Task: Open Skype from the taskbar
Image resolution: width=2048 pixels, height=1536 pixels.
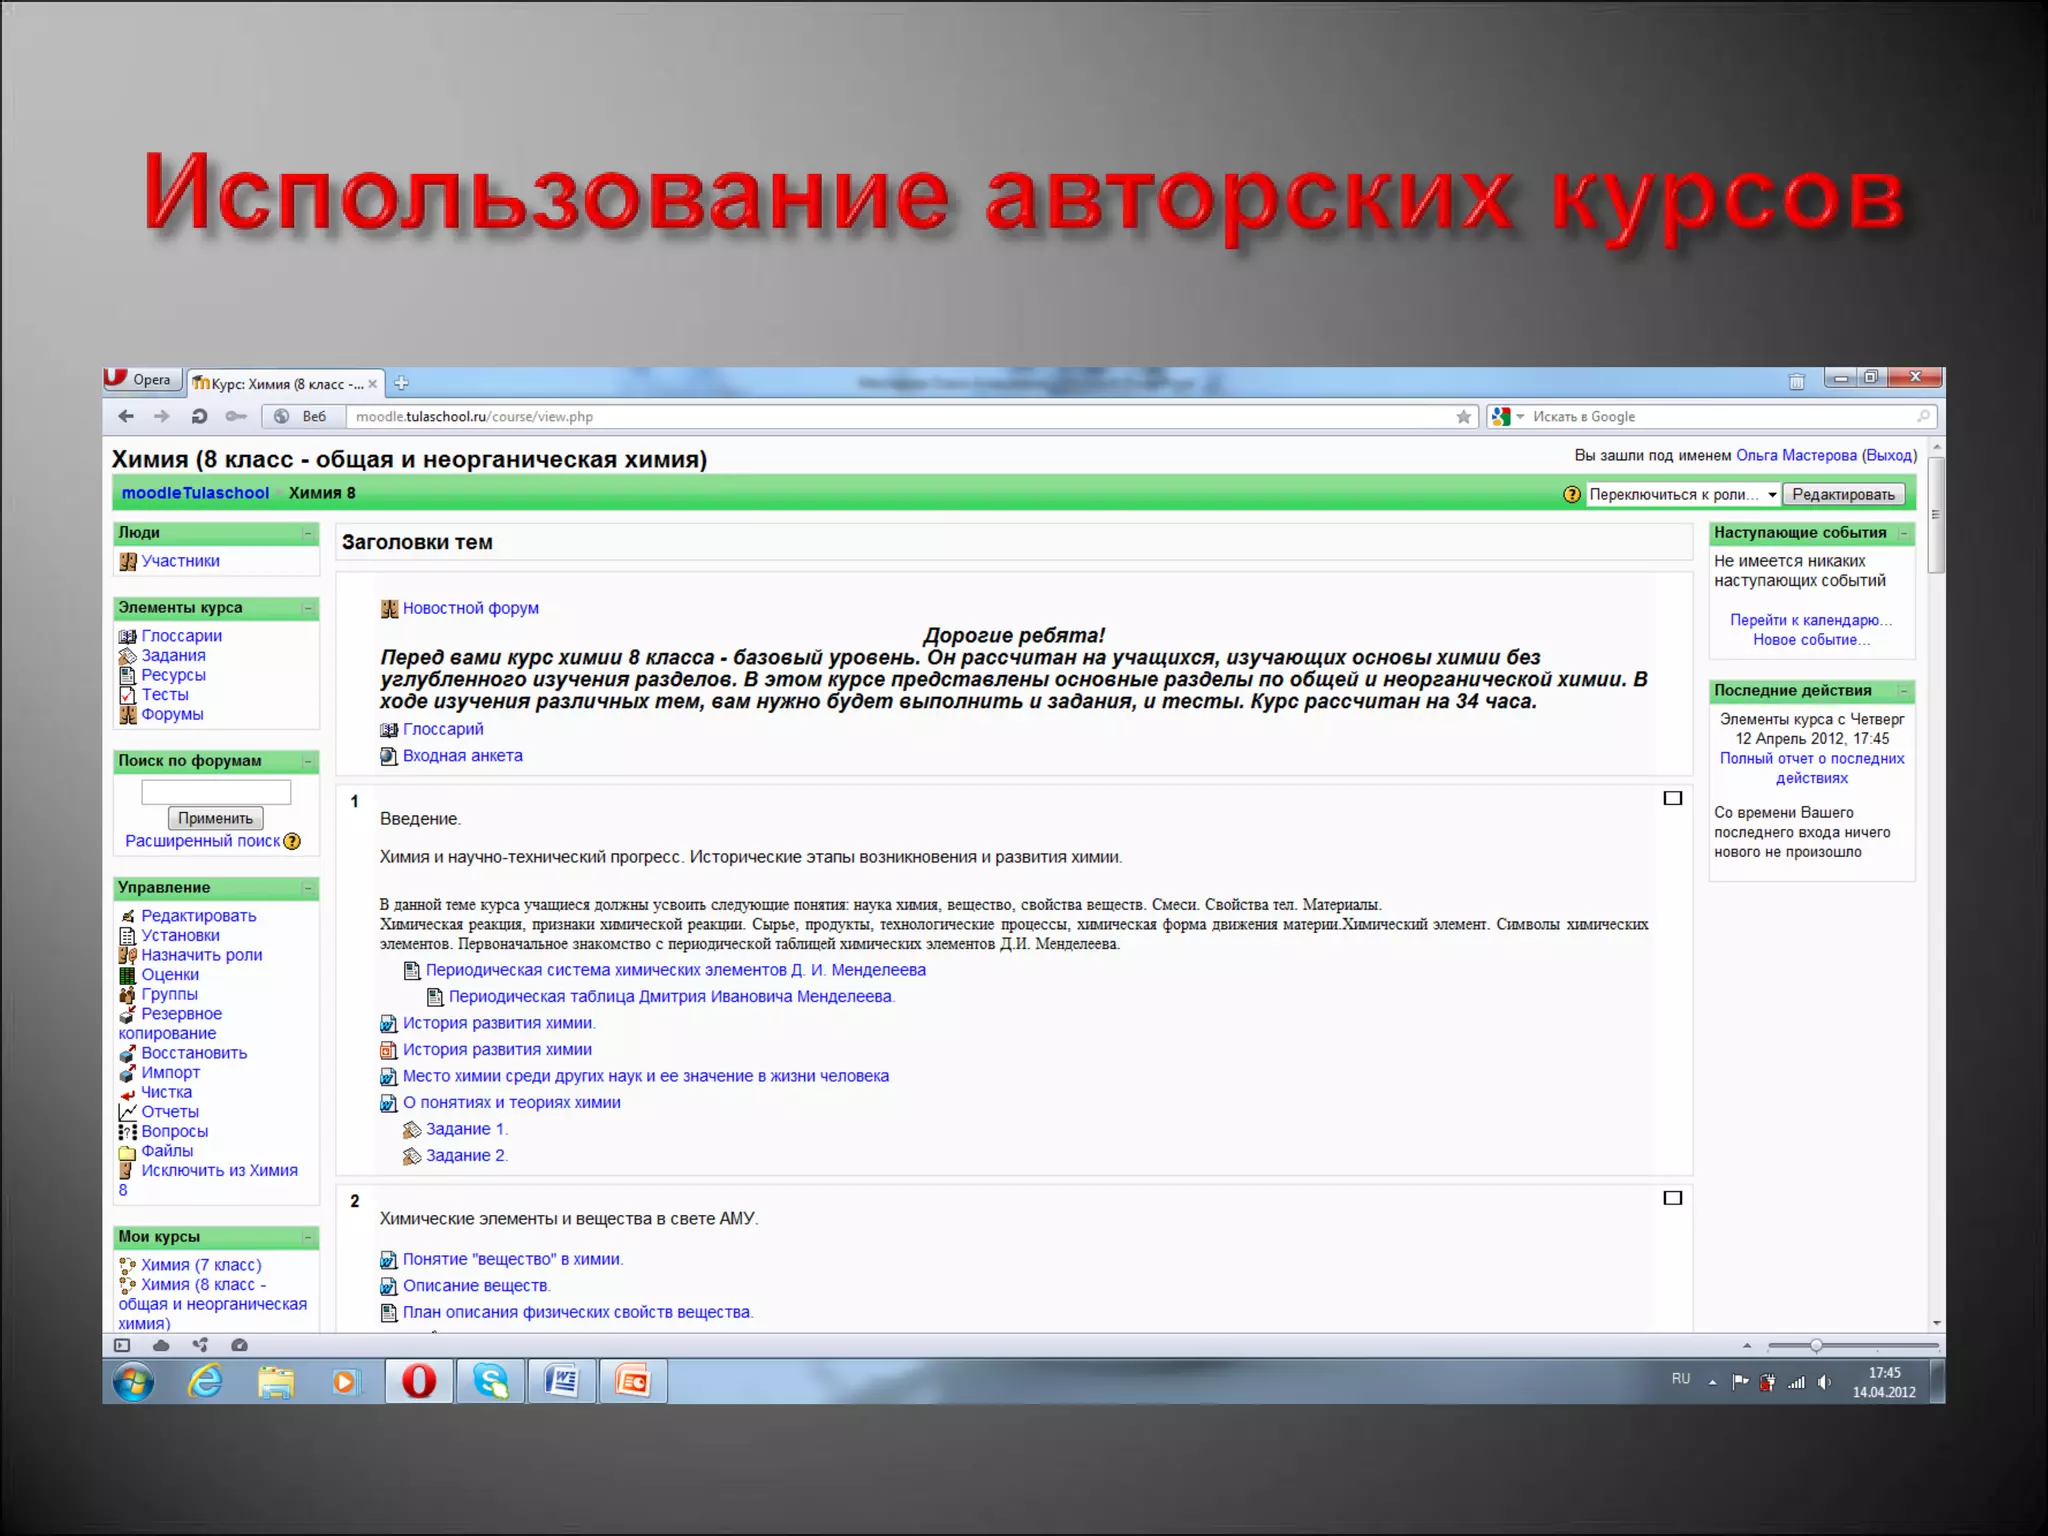Action: coord(490,1382)
